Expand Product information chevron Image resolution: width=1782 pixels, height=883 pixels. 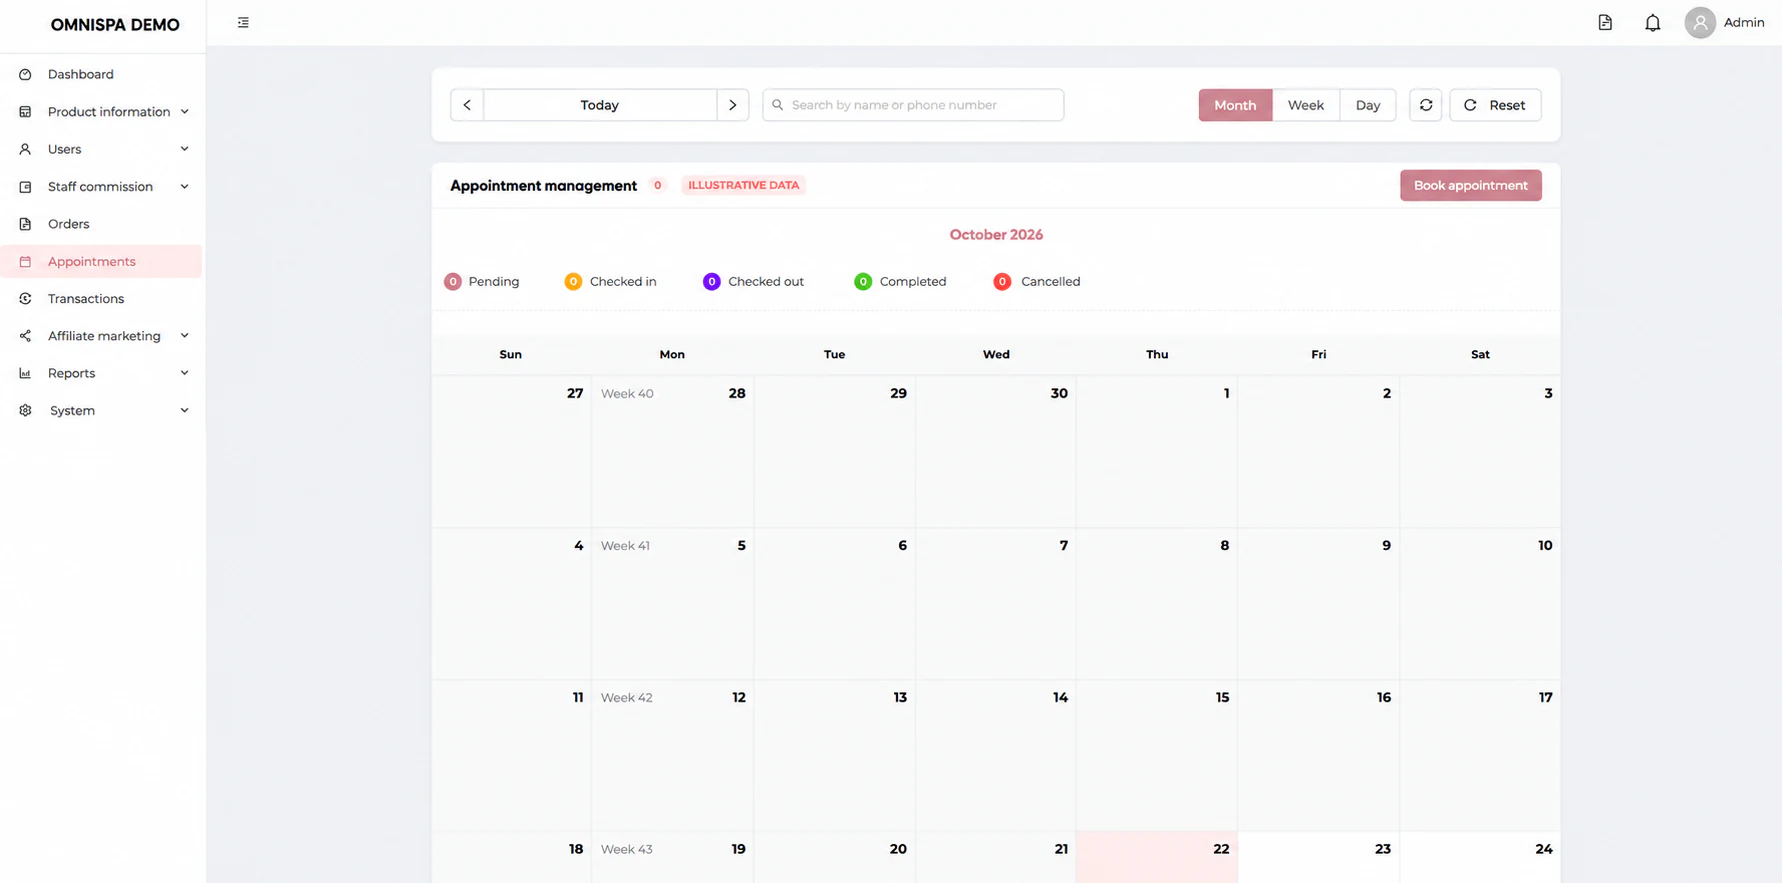pyautogui.click(x=185, y=112)
